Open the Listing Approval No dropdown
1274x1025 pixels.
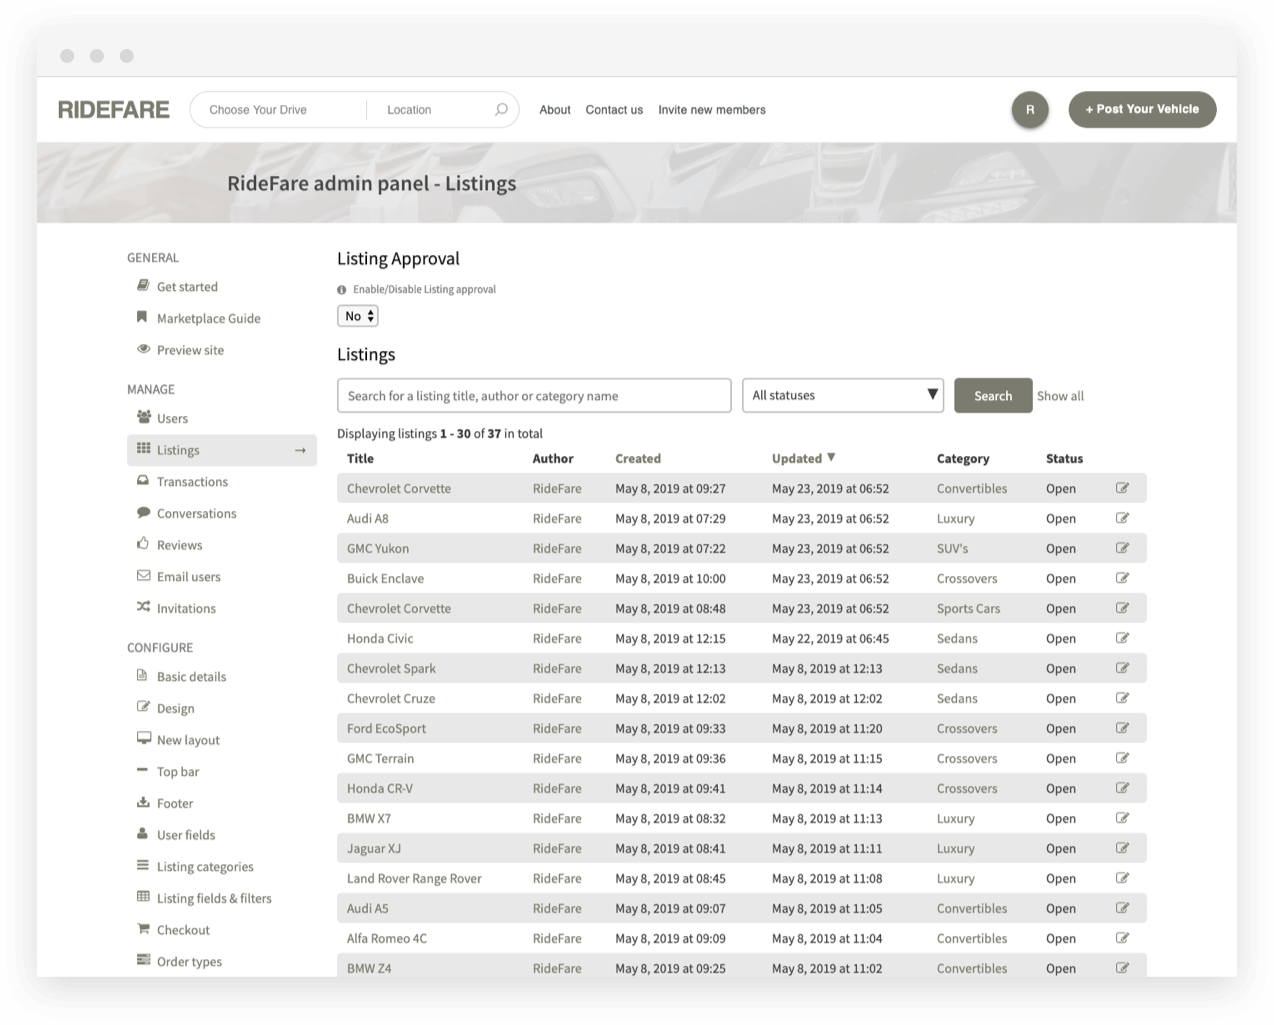pos(358,316)
